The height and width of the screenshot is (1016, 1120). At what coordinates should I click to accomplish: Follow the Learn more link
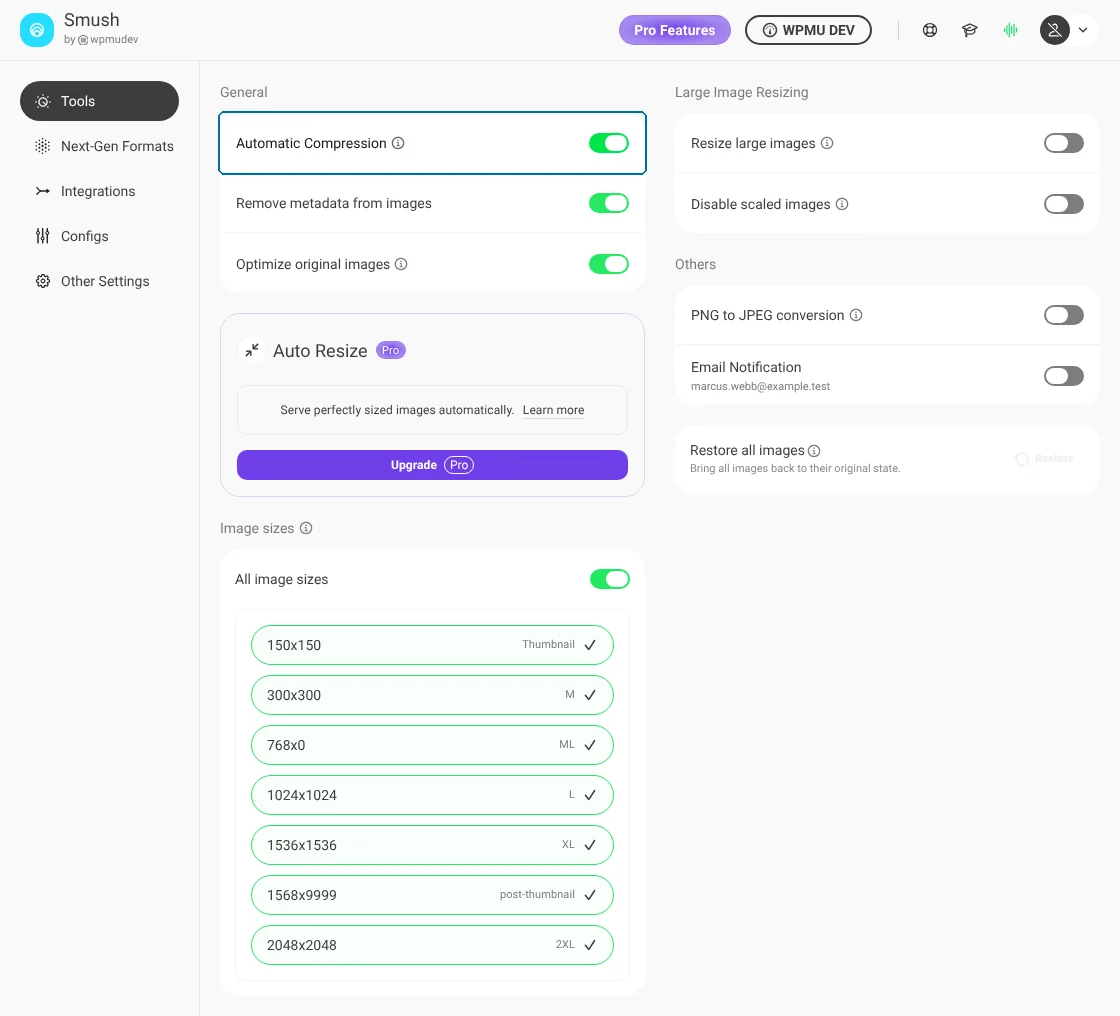tap(554, 410)
